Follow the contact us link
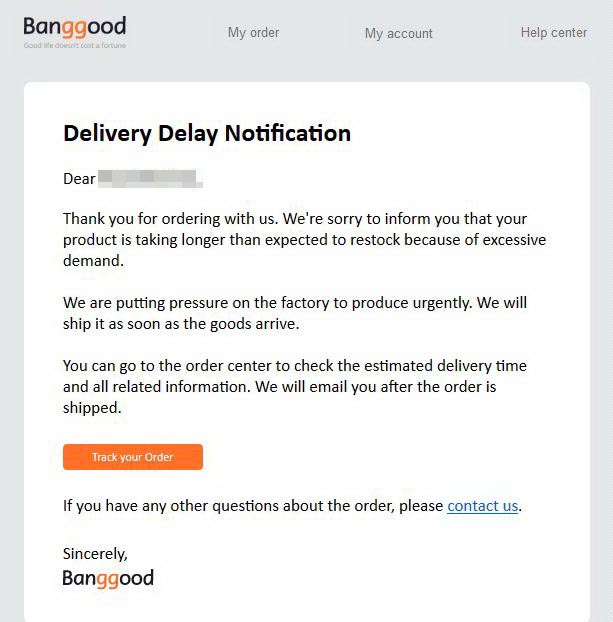This screenshot has height=622, width=613. point(482,506)
